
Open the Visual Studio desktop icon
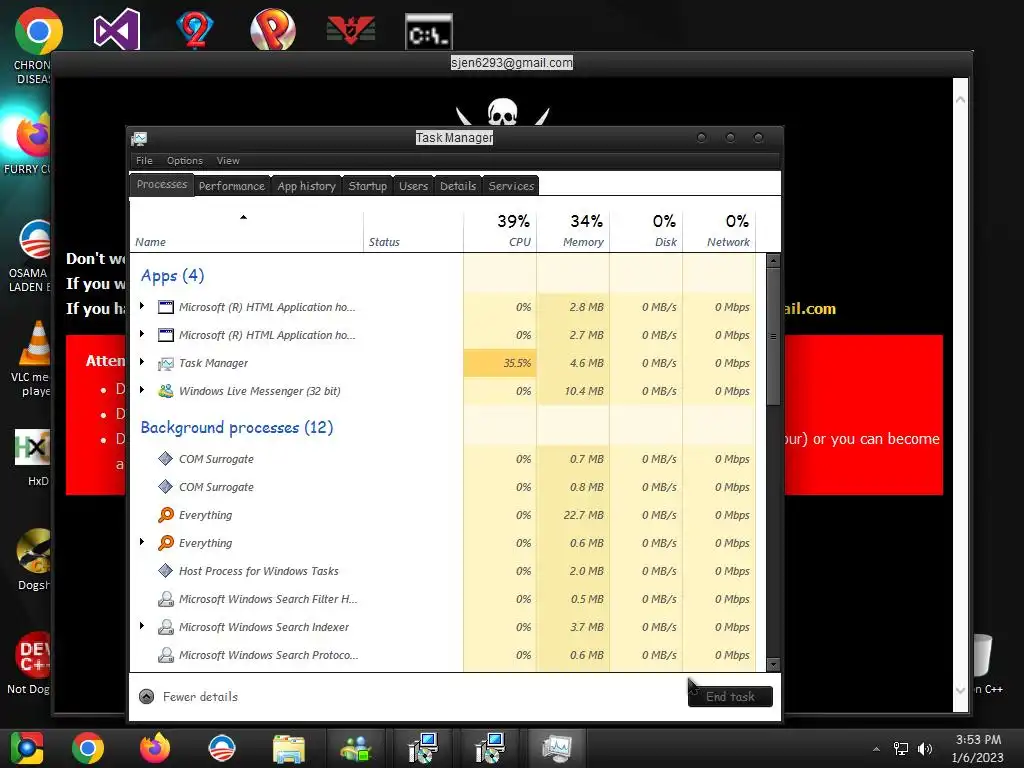point(117,30)
